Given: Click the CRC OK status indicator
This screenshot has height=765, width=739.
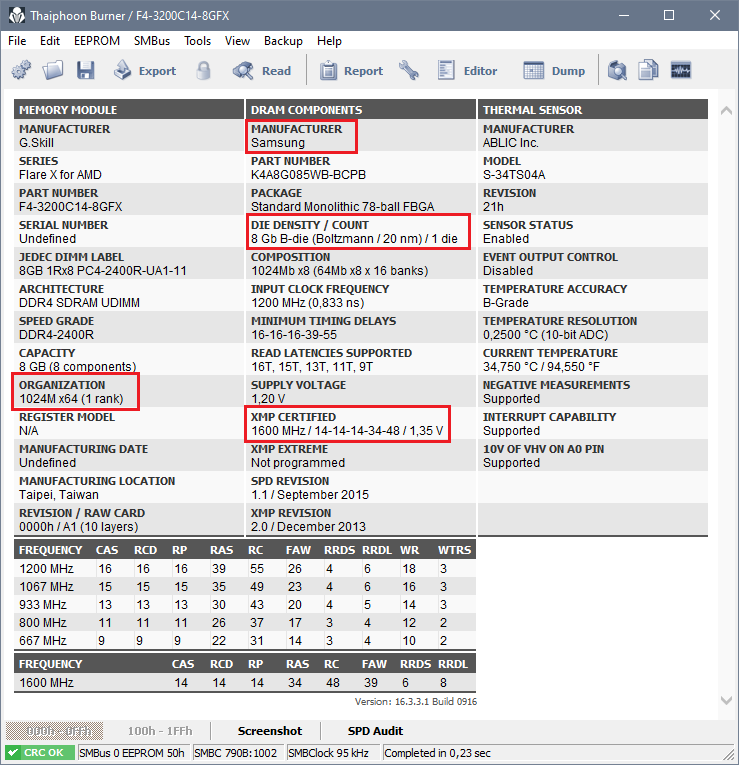Looking at the screenshot, I should click(40, 753).
